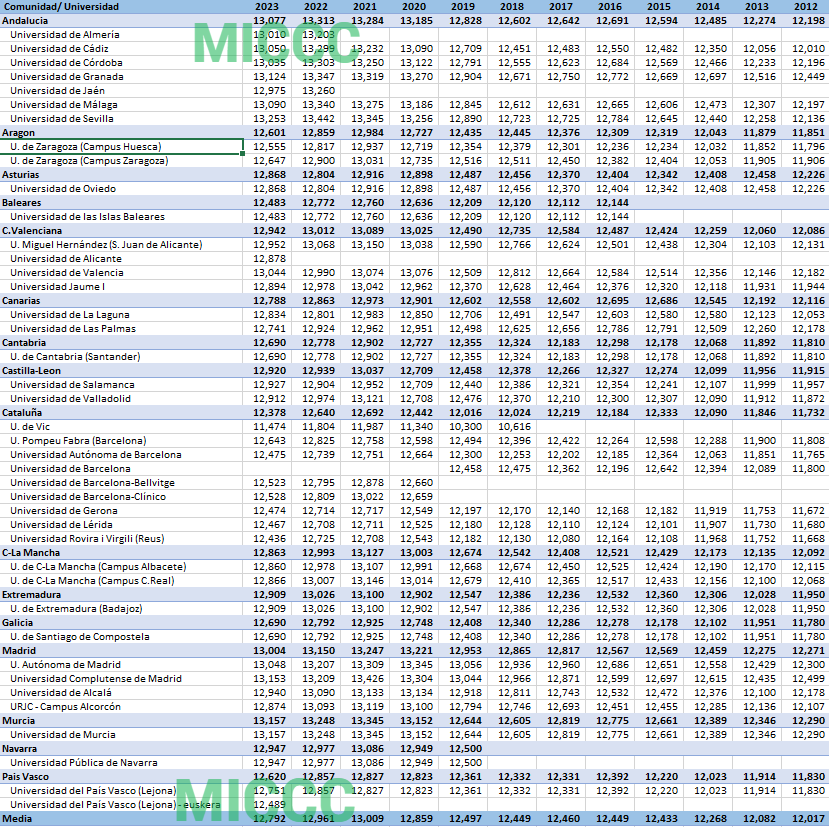Click the U. Autónoma de Madrid label
Viewport: 829px width, 827px height.
(x=66, y=665)
